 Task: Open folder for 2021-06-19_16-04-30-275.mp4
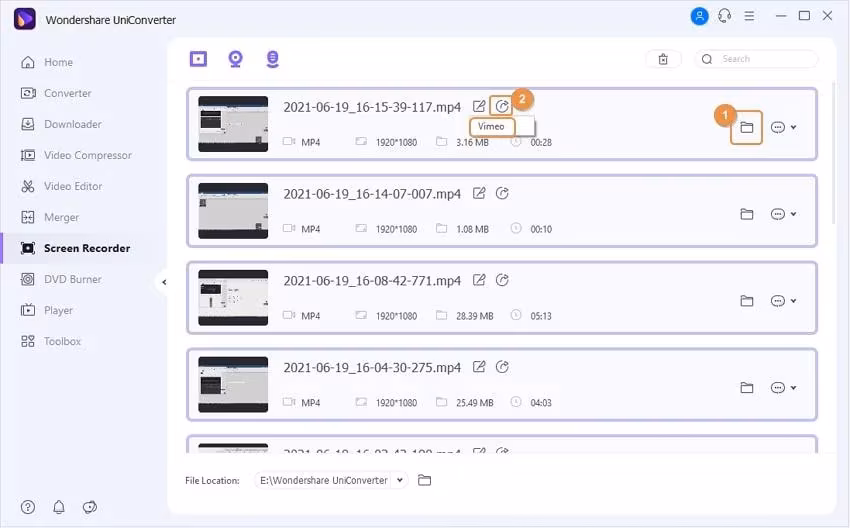(746, 388)
